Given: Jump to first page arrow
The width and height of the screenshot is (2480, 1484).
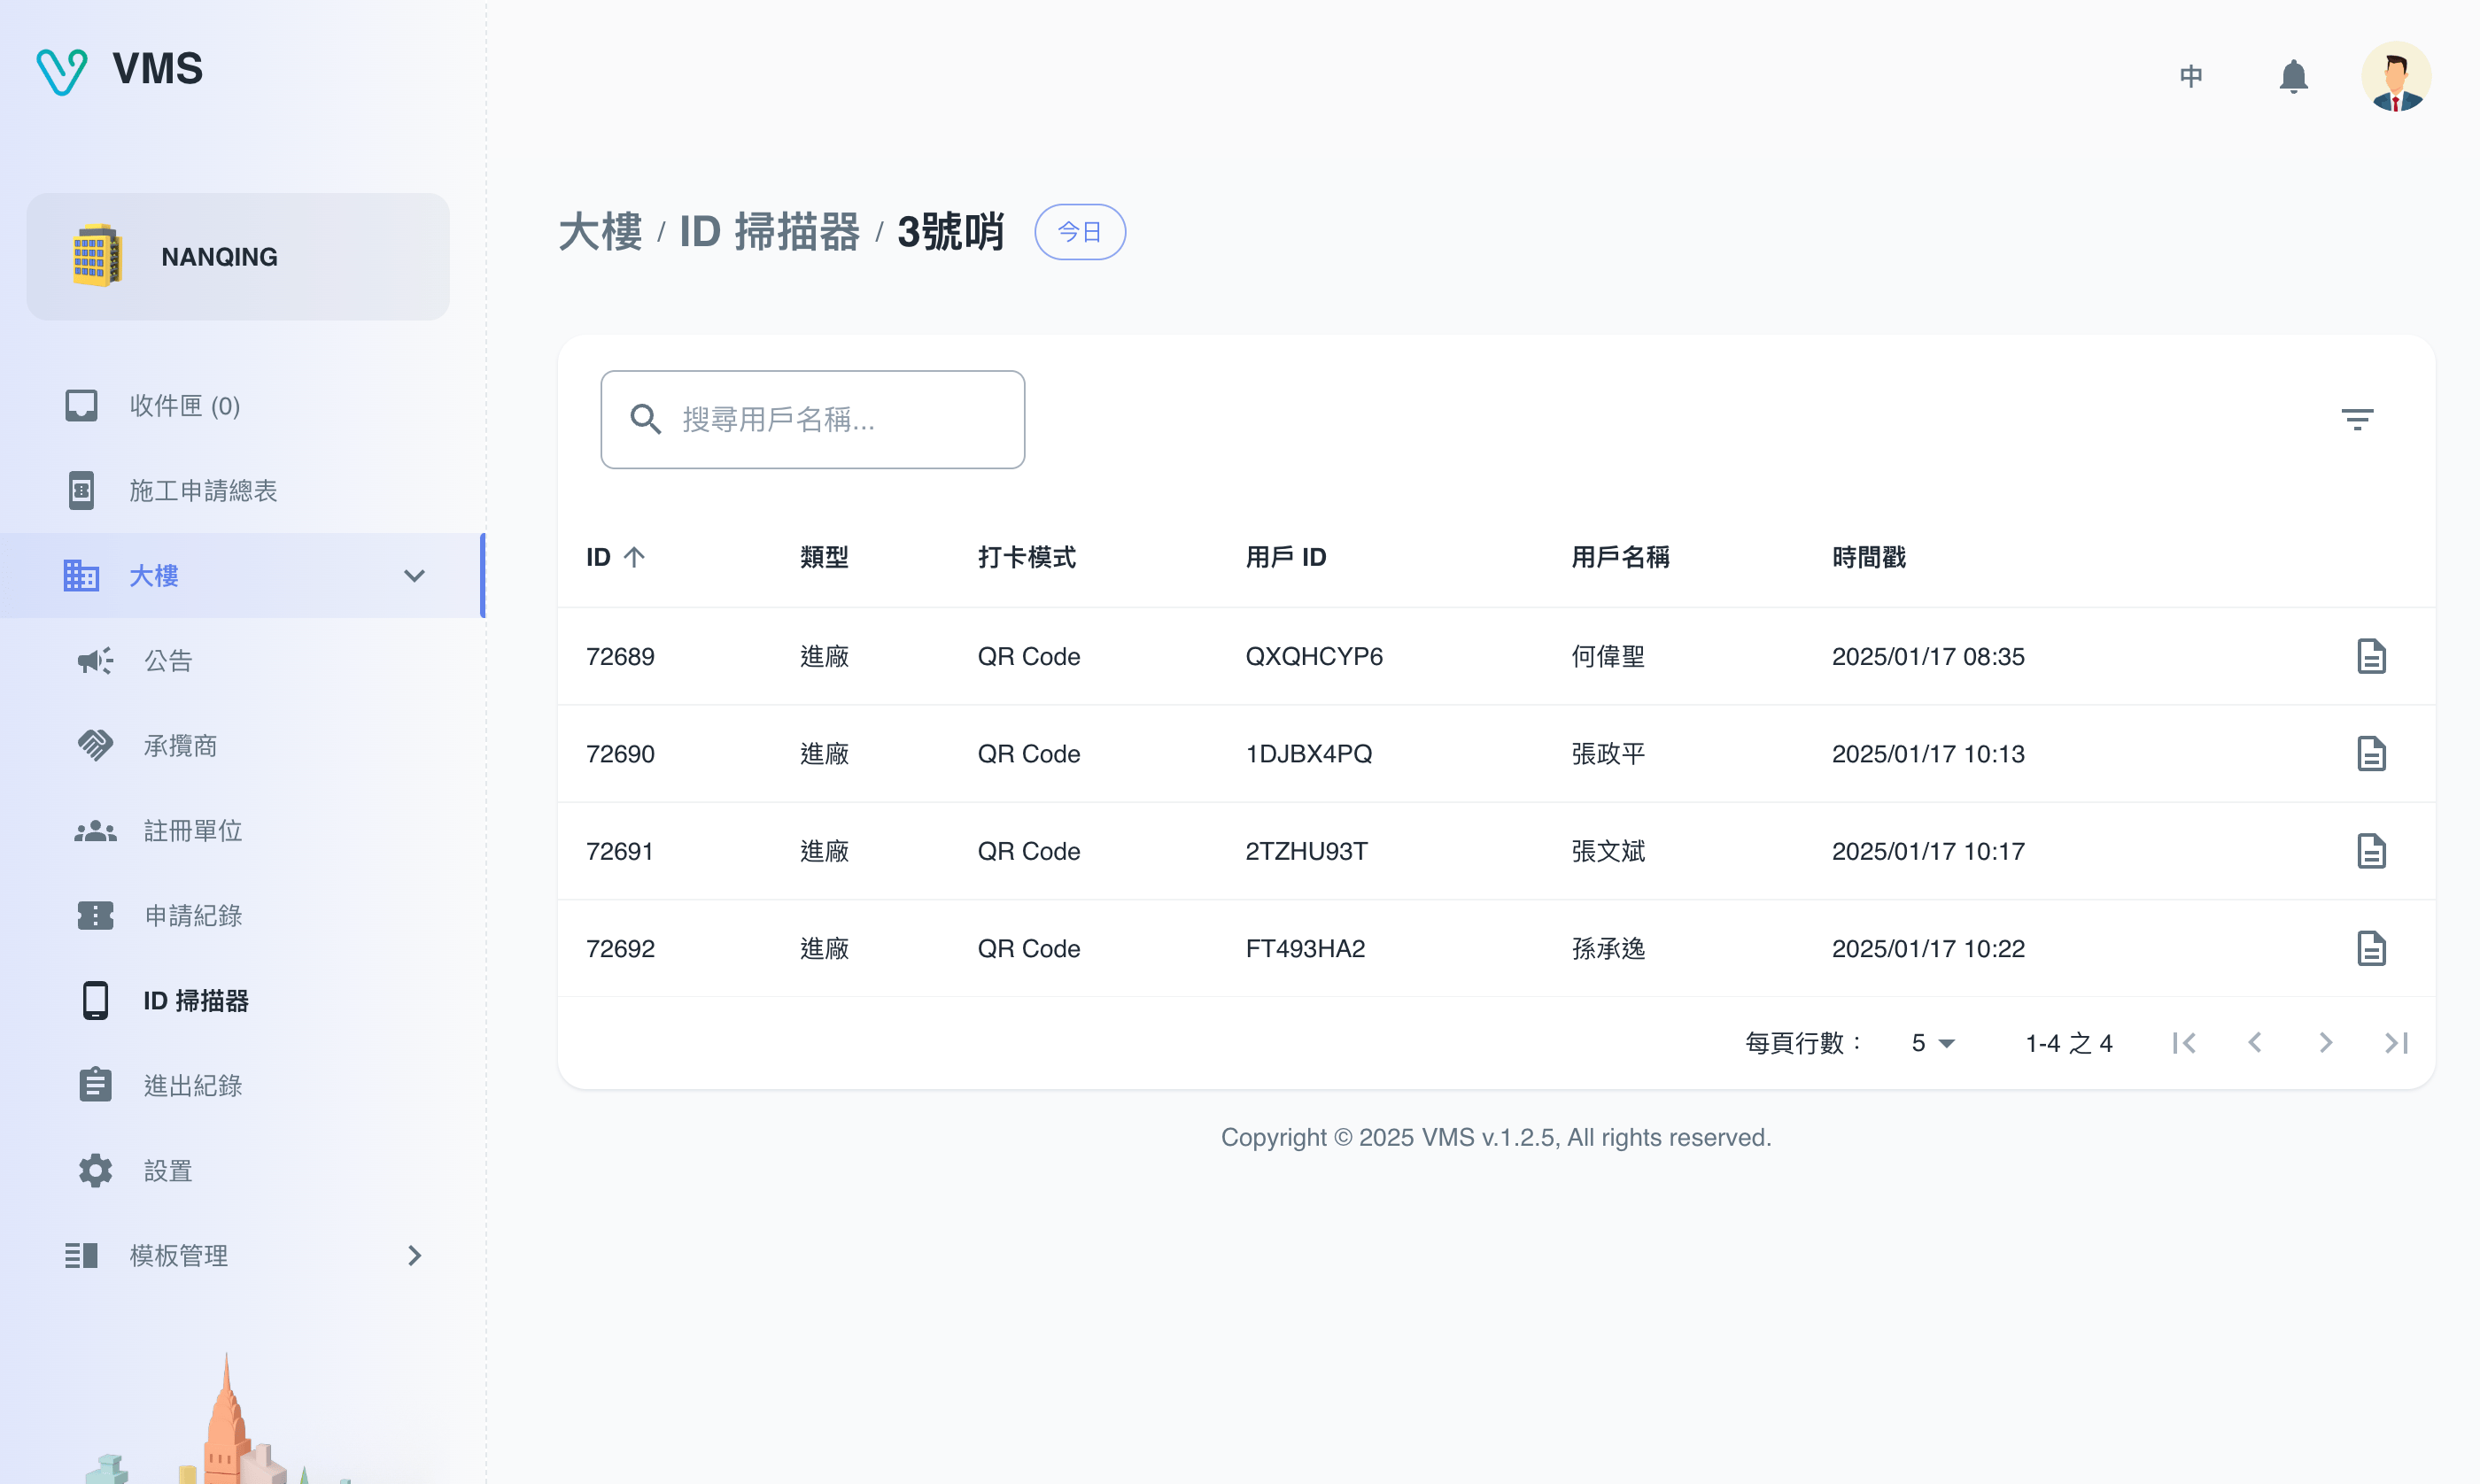Looking at the screenshot, I should point(2184,1043).
